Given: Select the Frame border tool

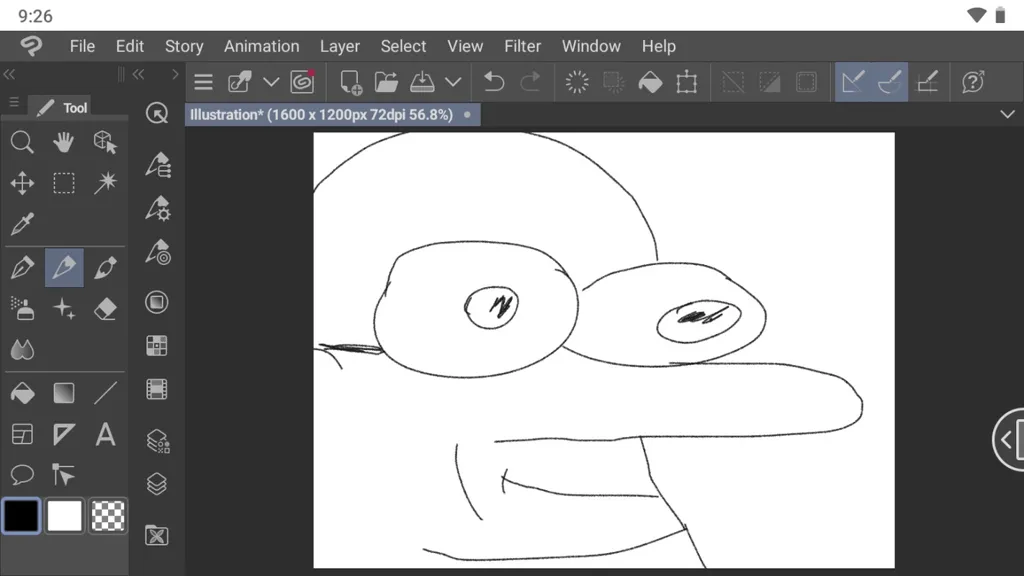Looking at the screenshot, I should (22, 434).
